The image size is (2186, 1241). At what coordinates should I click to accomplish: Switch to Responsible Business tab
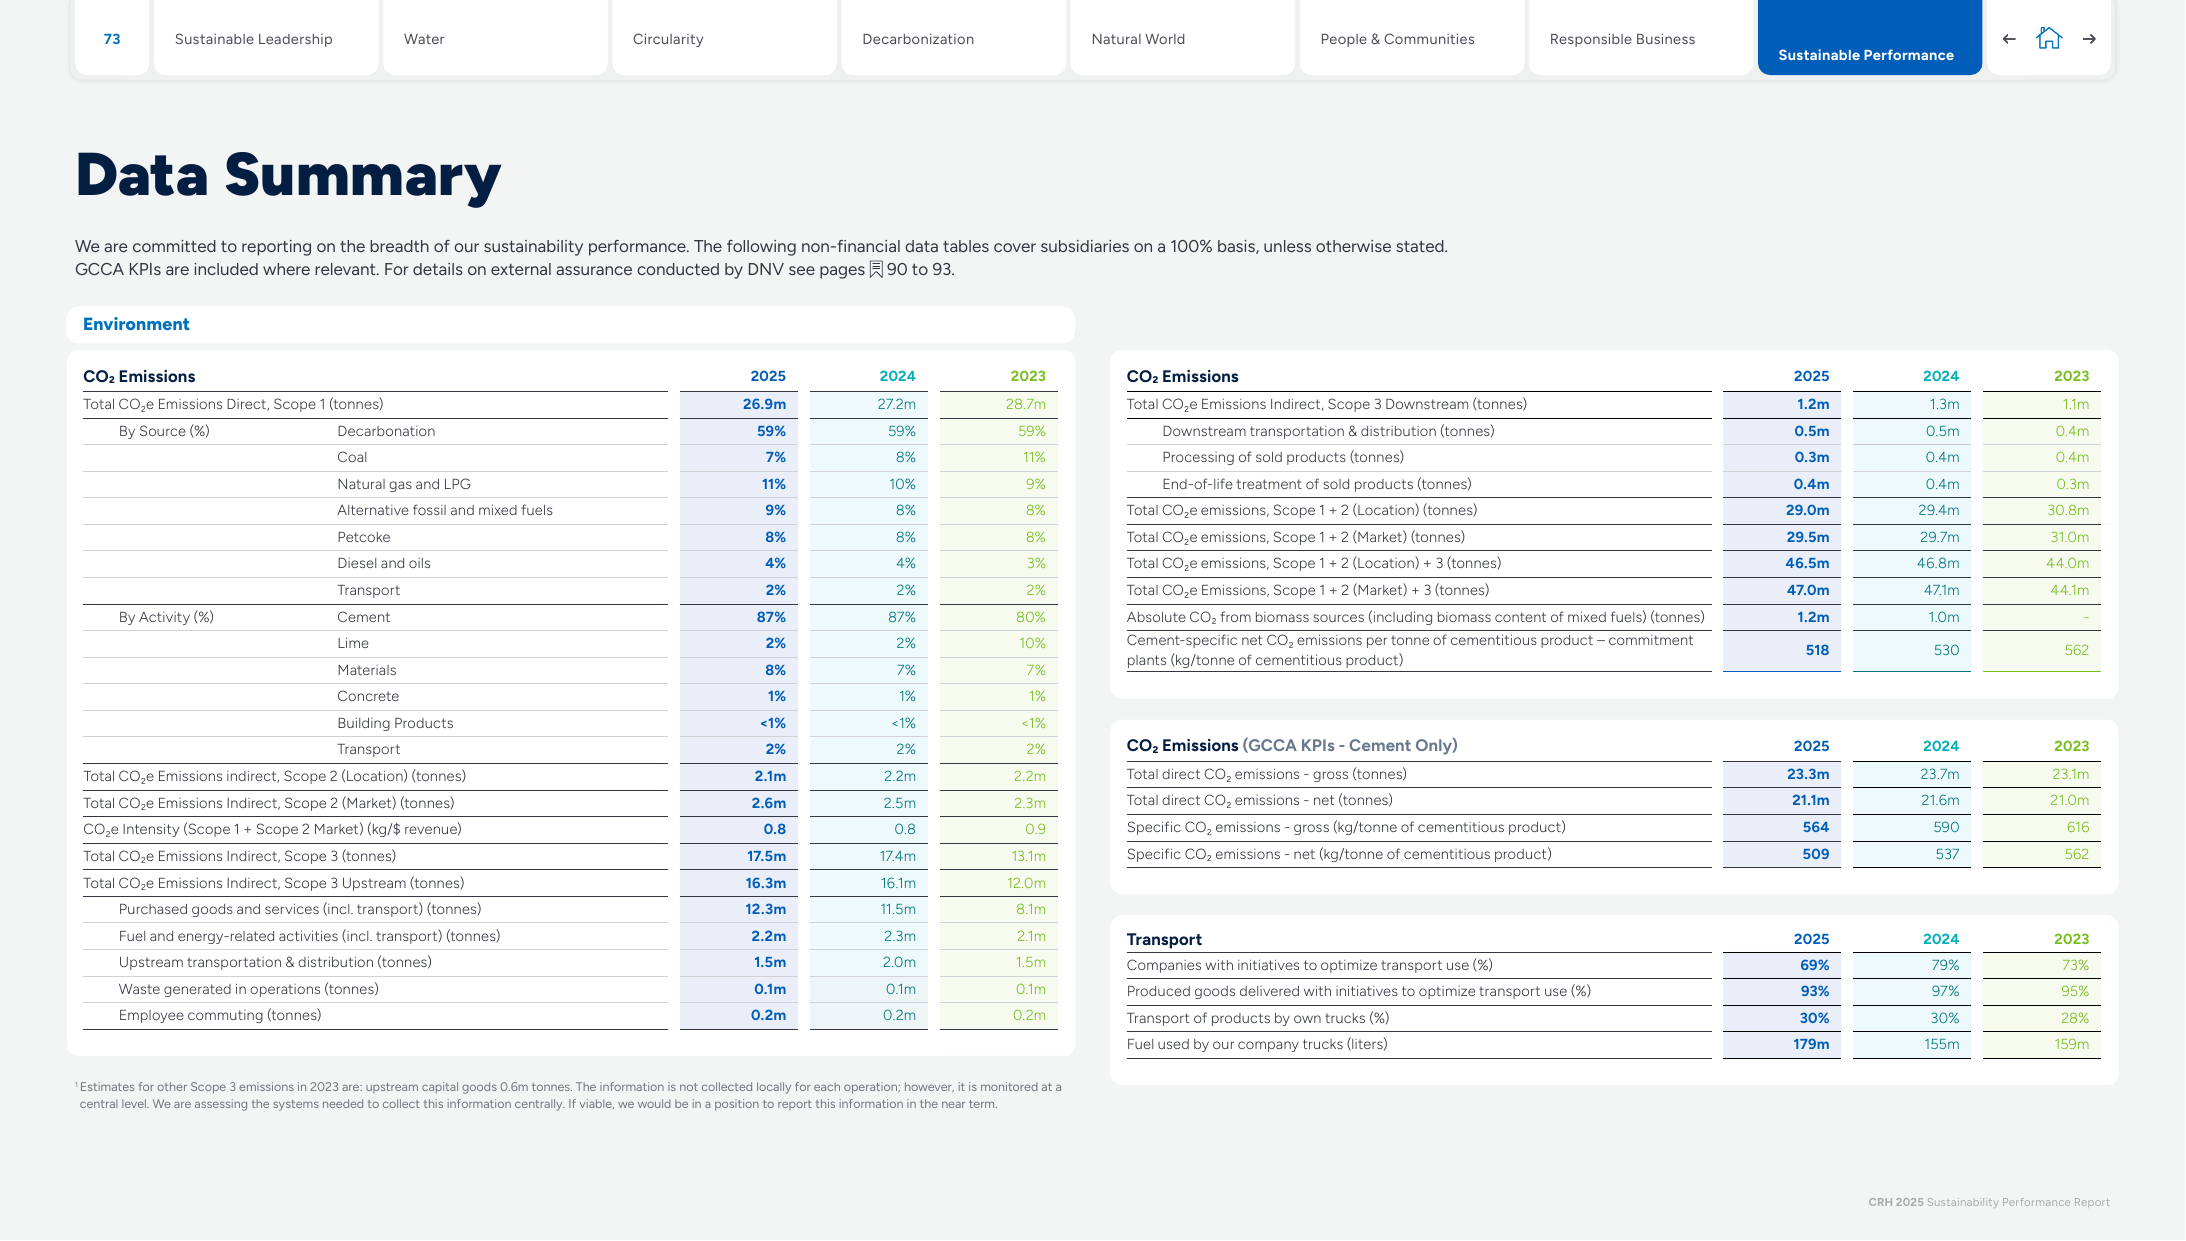point(1640,38)
